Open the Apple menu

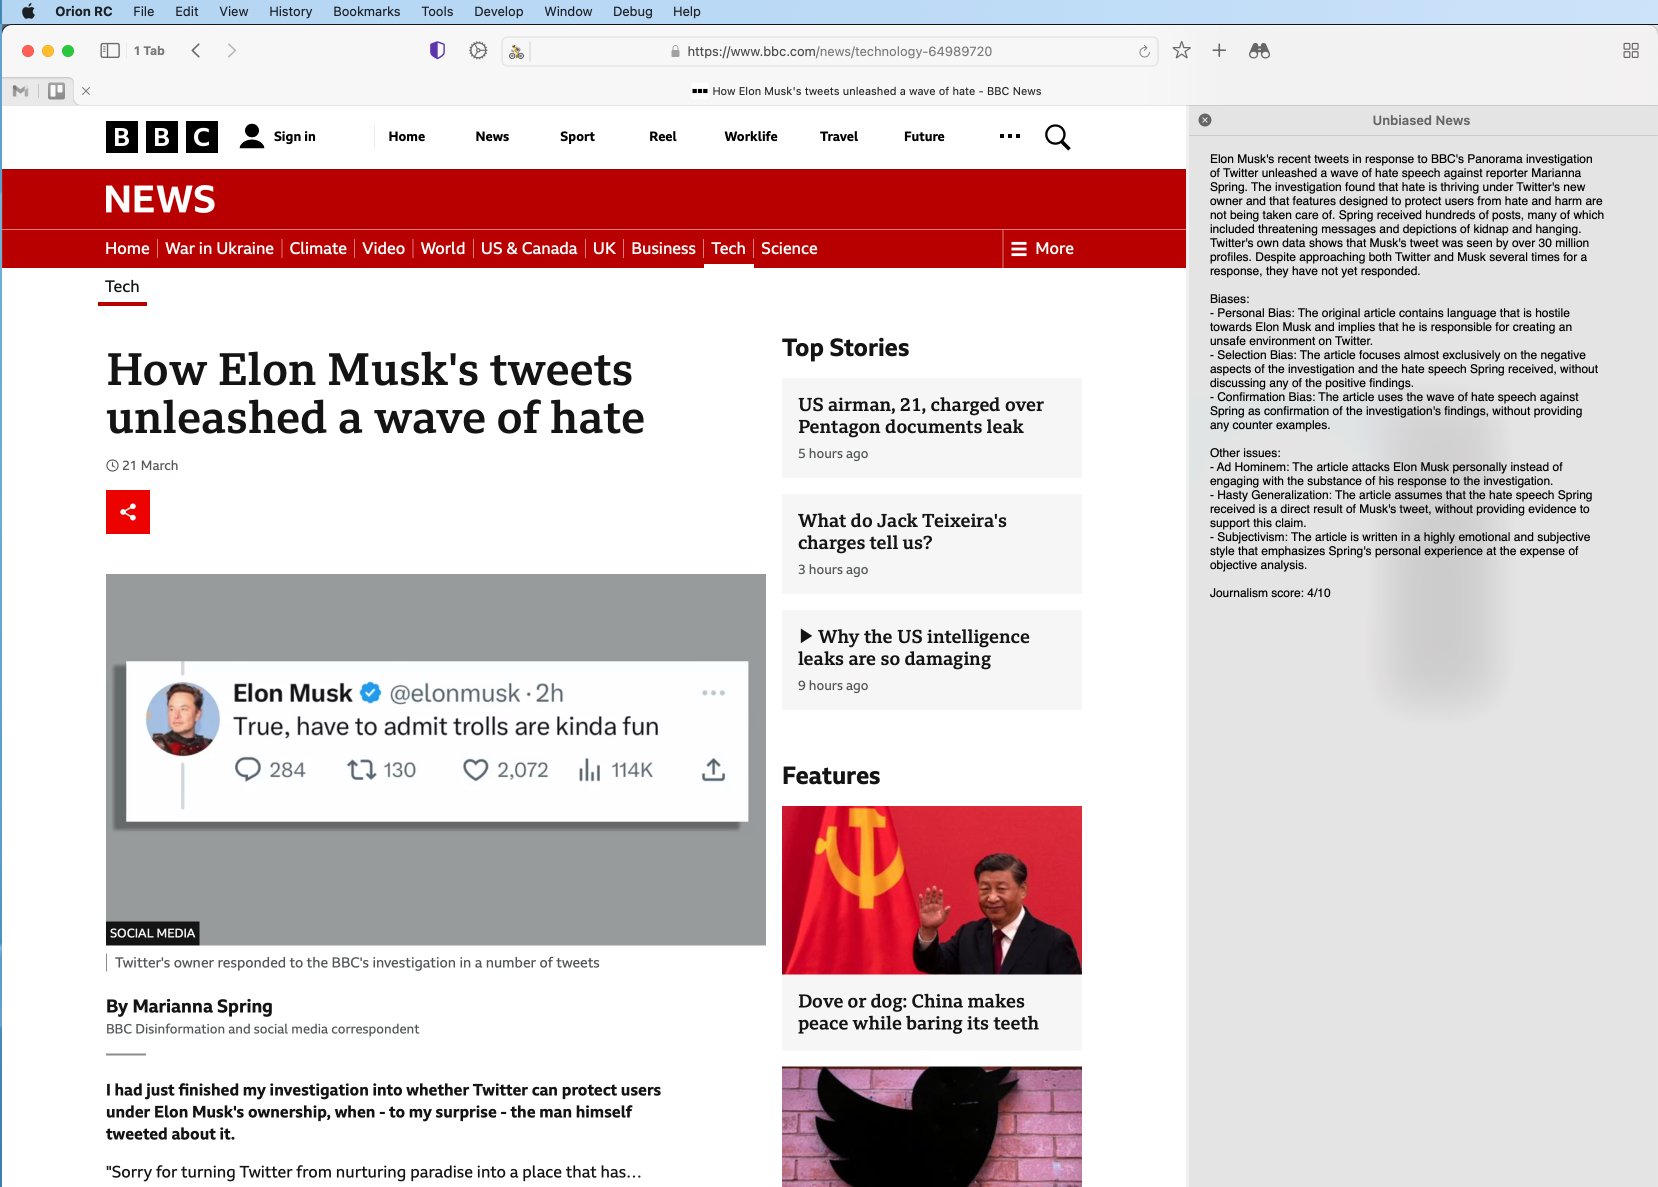pos(28,11)
